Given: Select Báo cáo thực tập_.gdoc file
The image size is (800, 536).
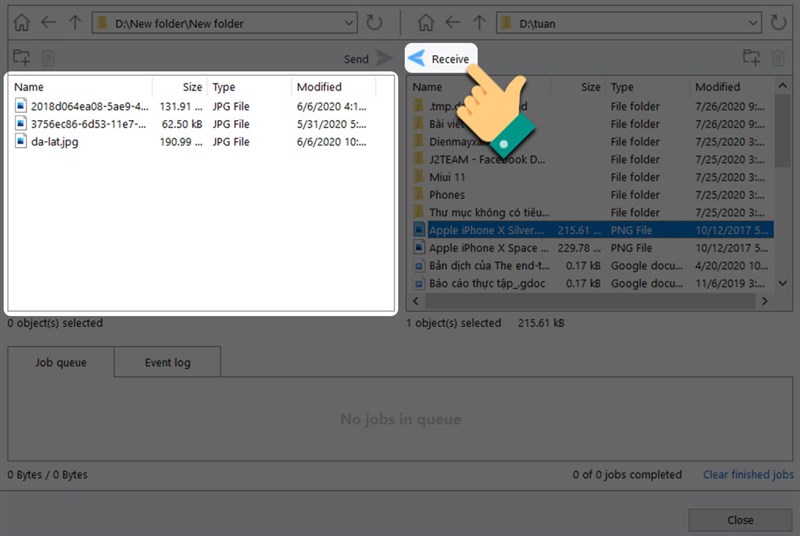Looking at the screenshot, I should pyautogui.click(x=592, y=283).
